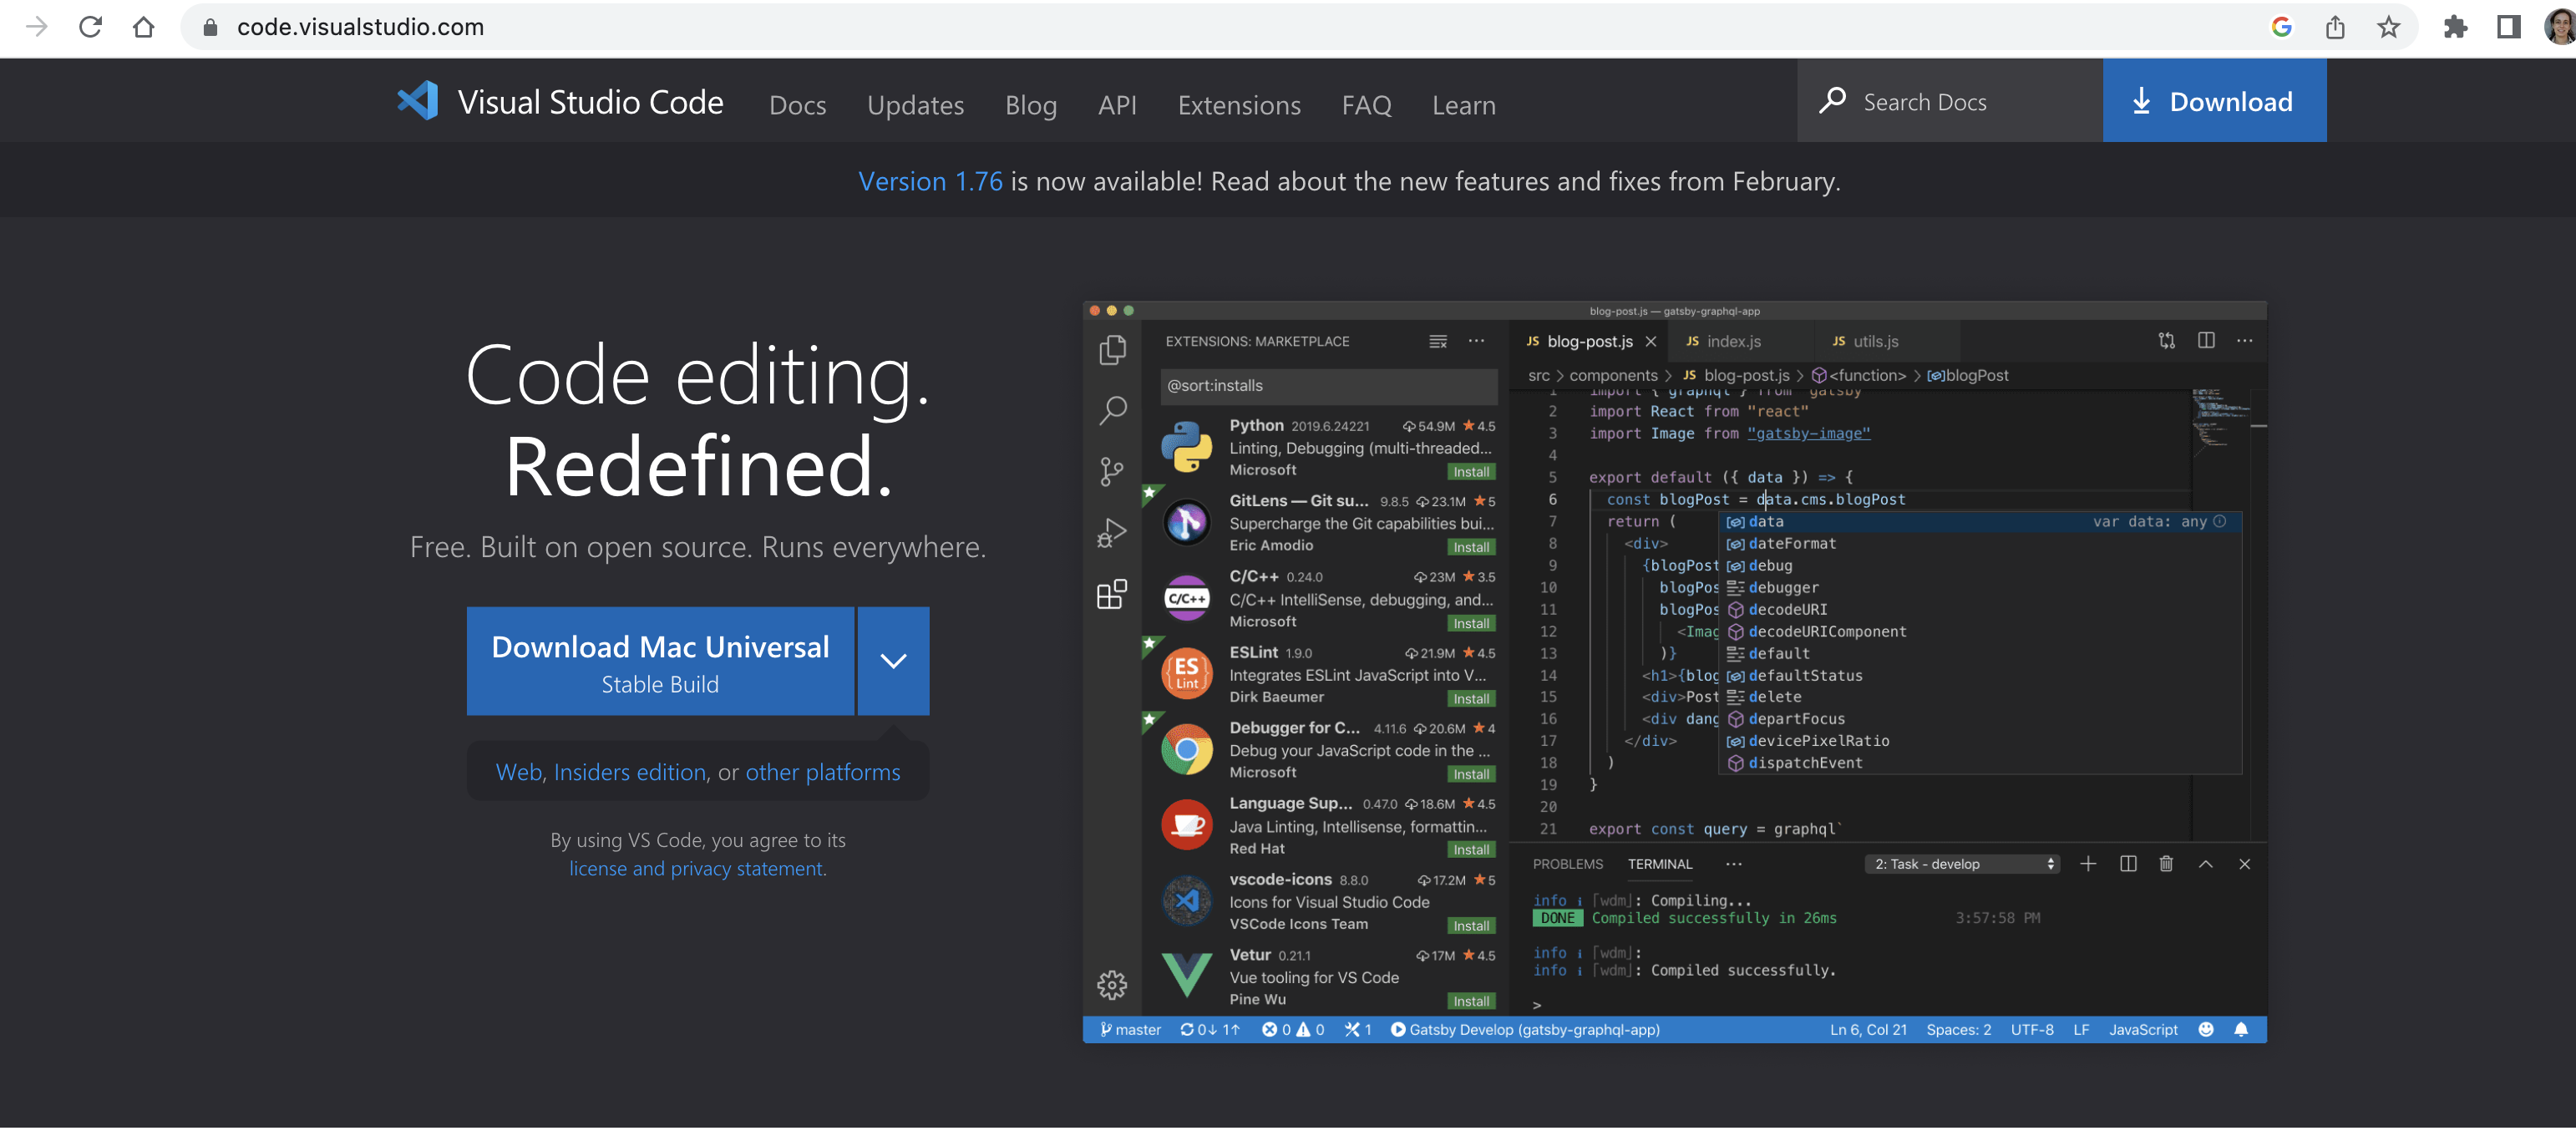Open the Extensions navigation item
Viewport: 2576px width, 1141px height.
(x=1238, y=105)
